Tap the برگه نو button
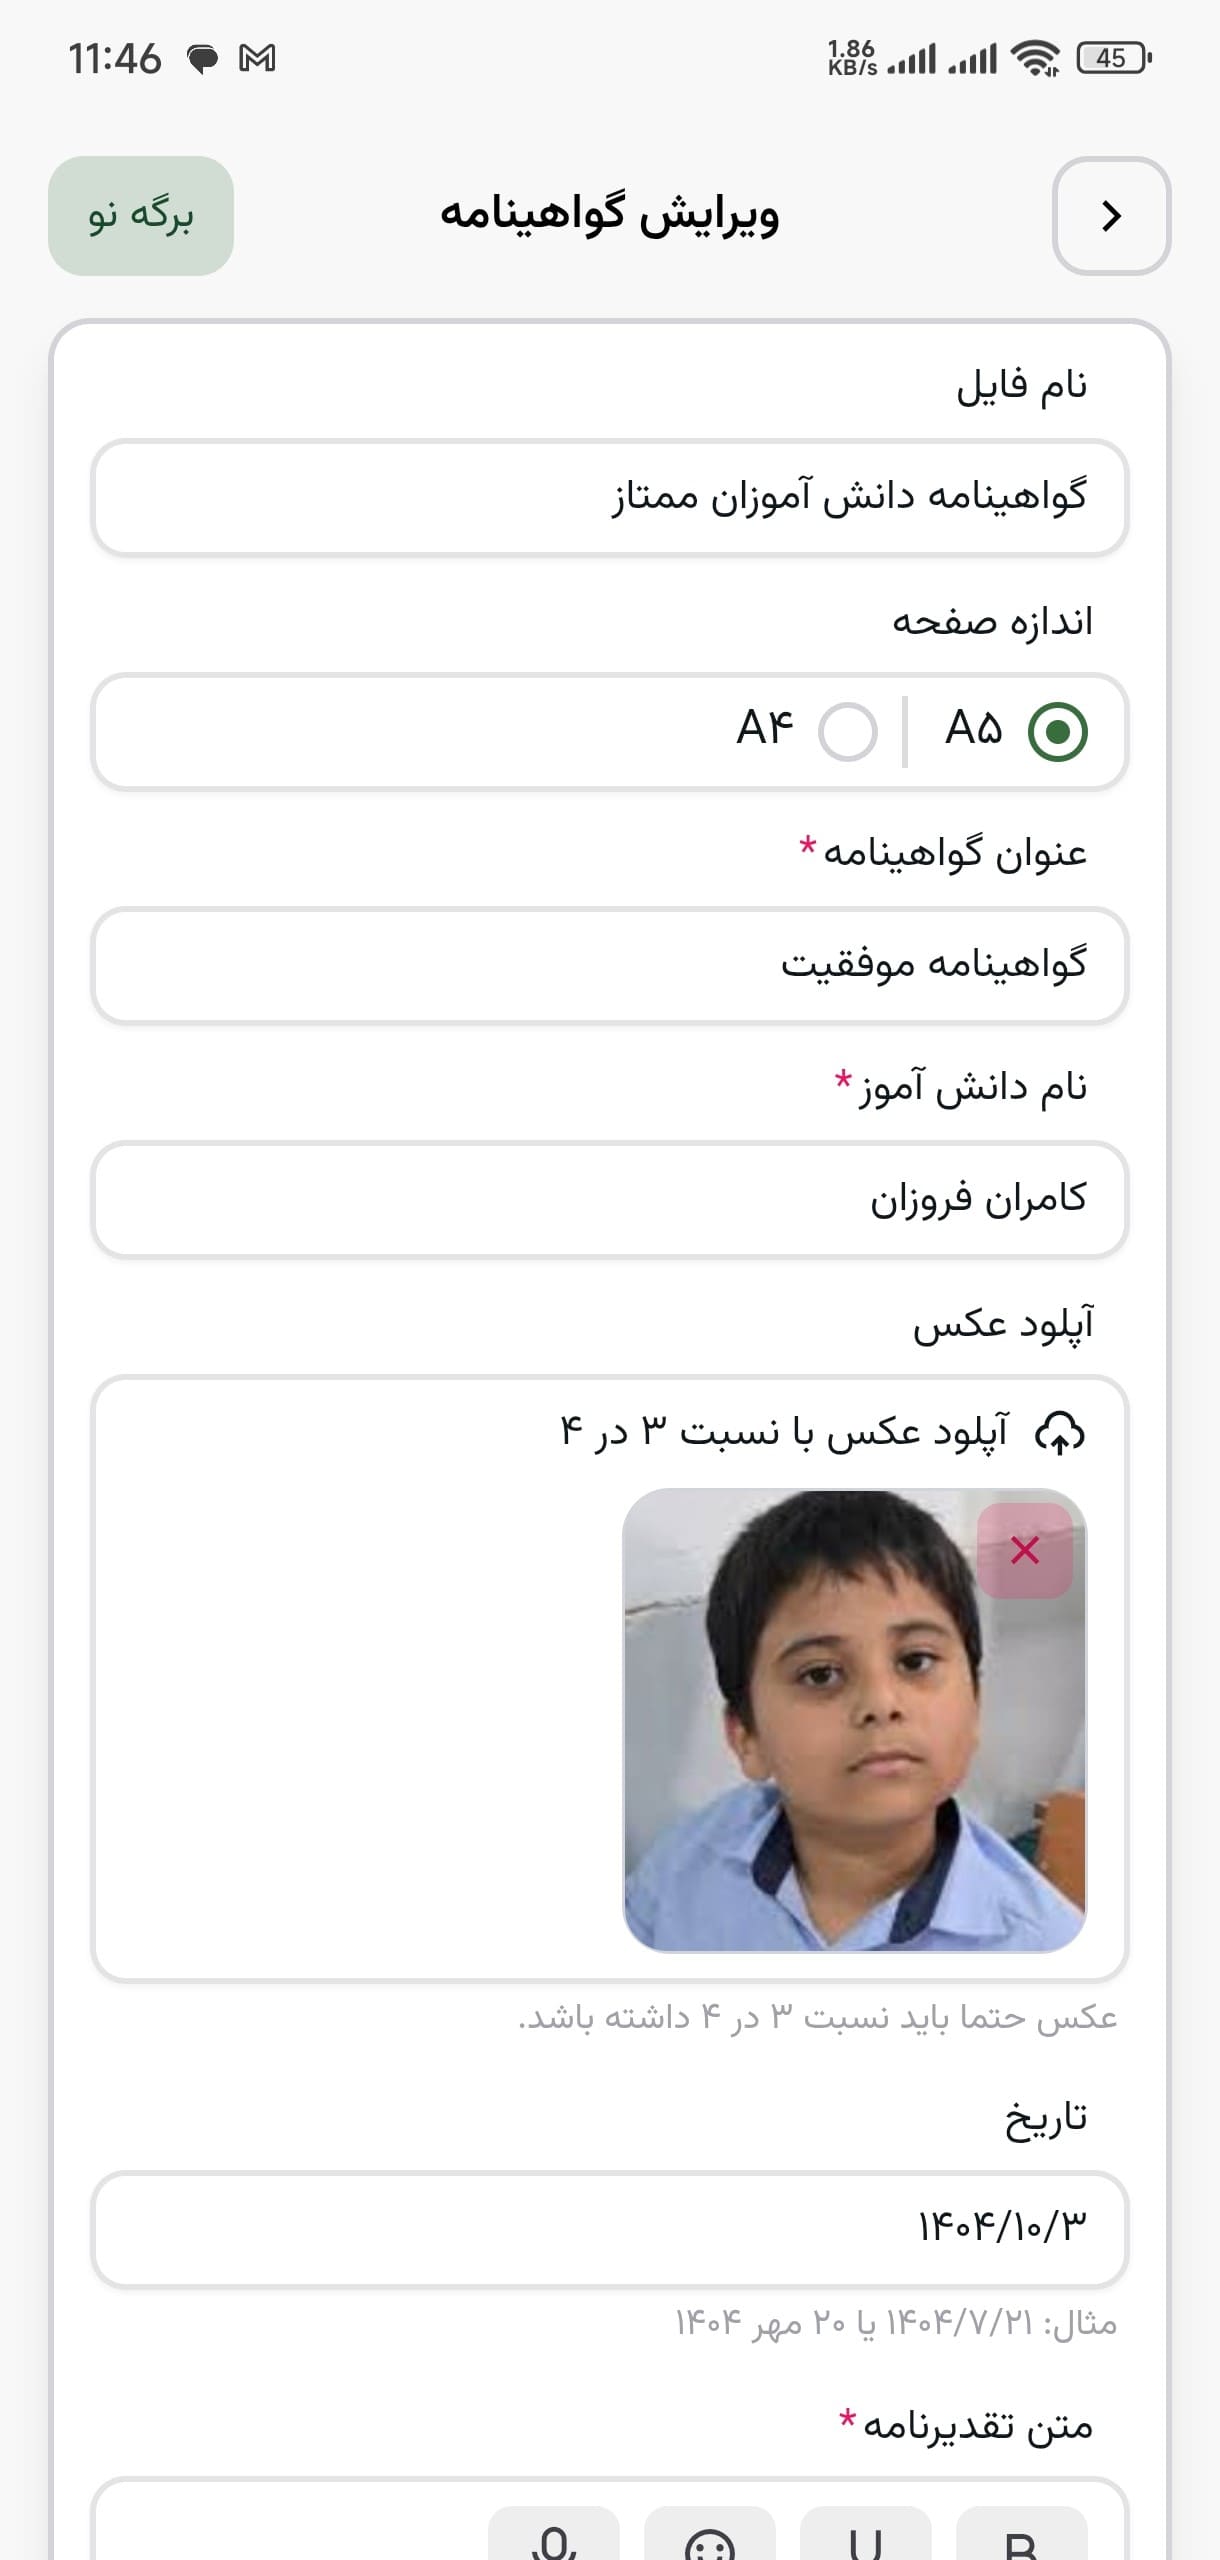The image size is (1220, 2560). [141, 216]
